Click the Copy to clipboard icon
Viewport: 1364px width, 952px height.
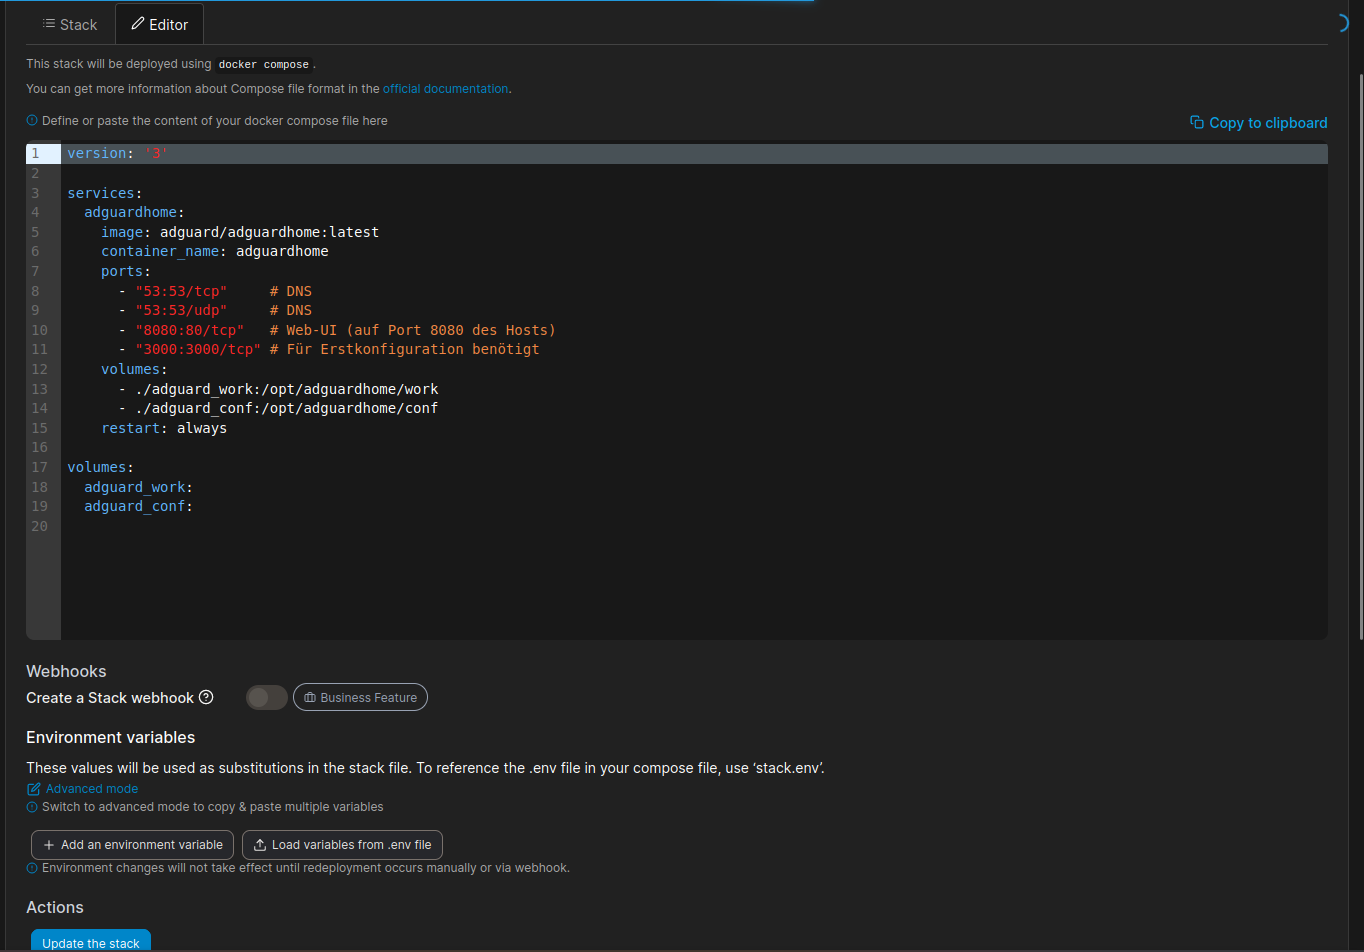(x=1196, y=122)
